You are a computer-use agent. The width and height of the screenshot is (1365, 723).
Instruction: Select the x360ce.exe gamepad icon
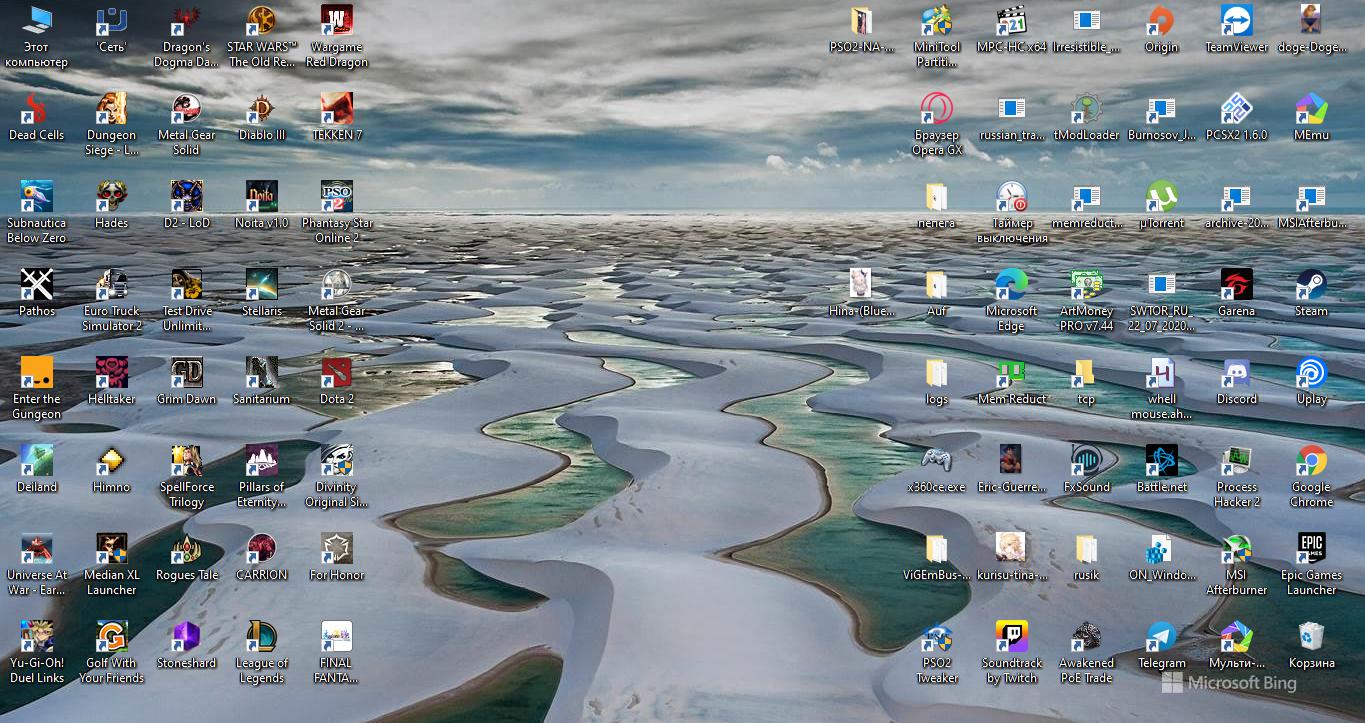(x=937, y=469)
